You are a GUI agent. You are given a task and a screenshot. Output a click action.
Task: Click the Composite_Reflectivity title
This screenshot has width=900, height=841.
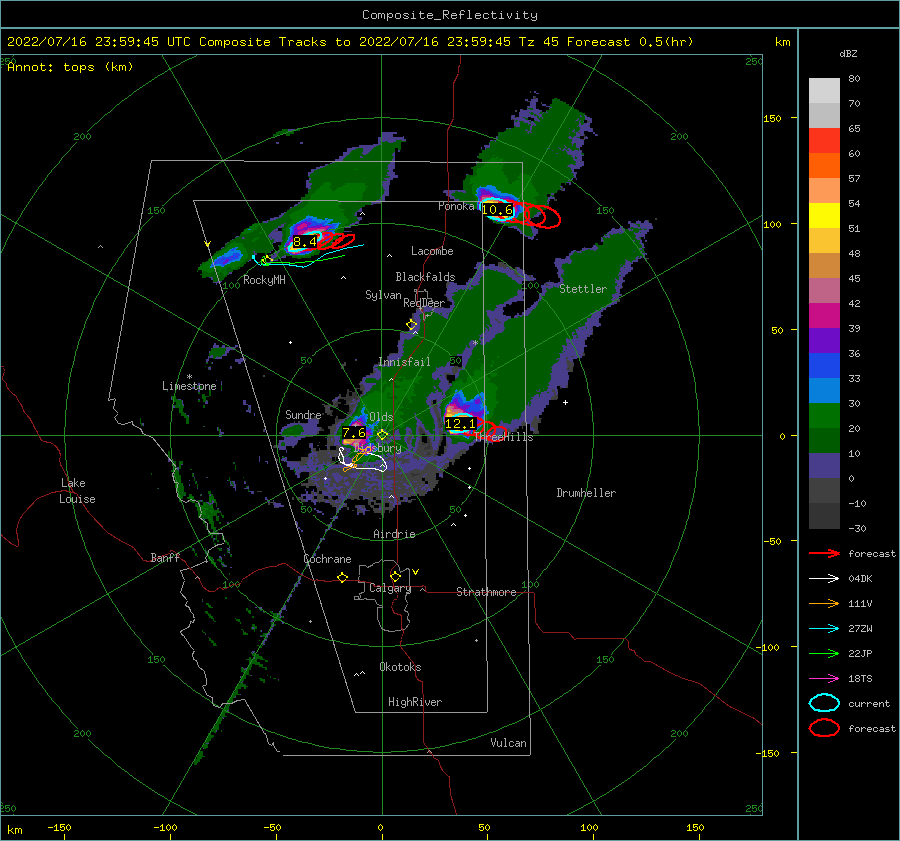[x=450, y=15]
